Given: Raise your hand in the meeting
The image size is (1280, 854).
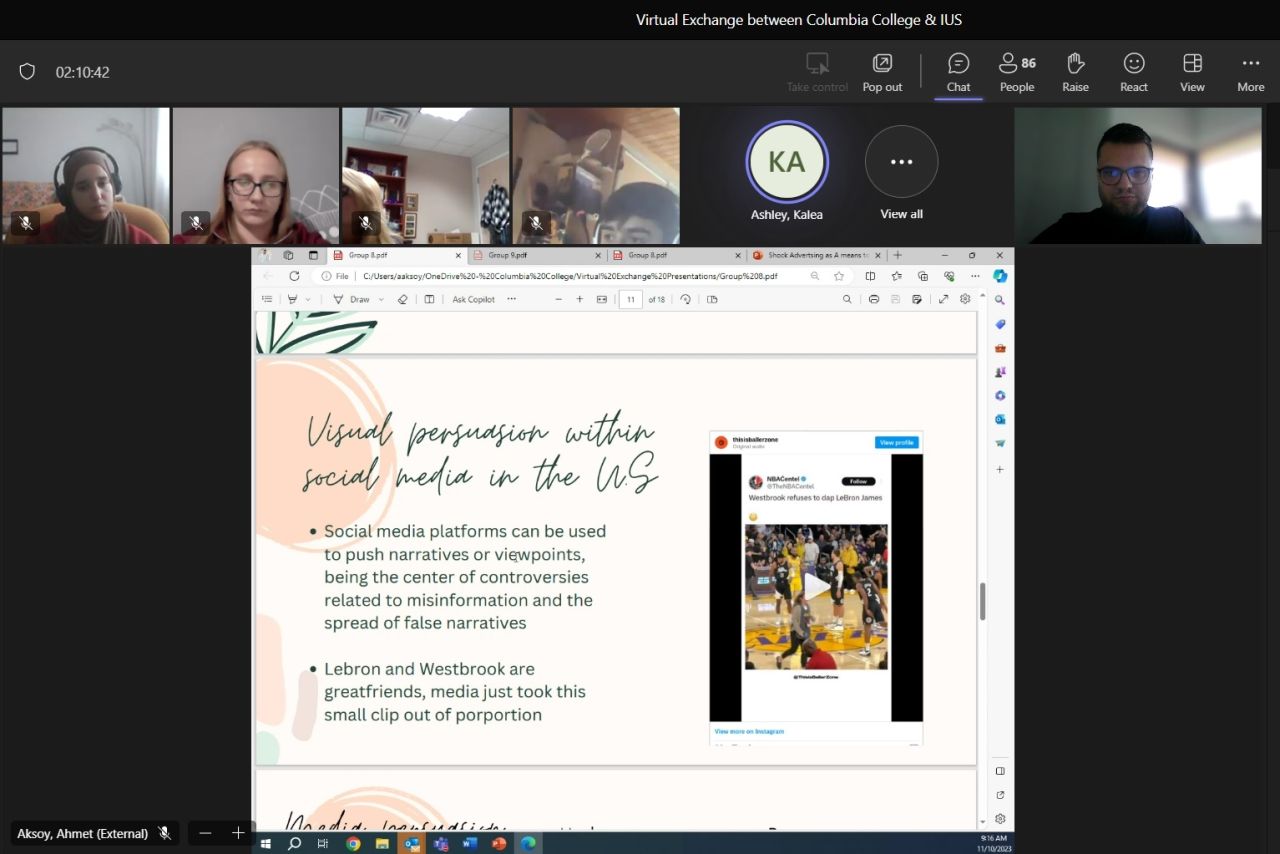Looking at the screenshot, I should tap(1075, 73).
